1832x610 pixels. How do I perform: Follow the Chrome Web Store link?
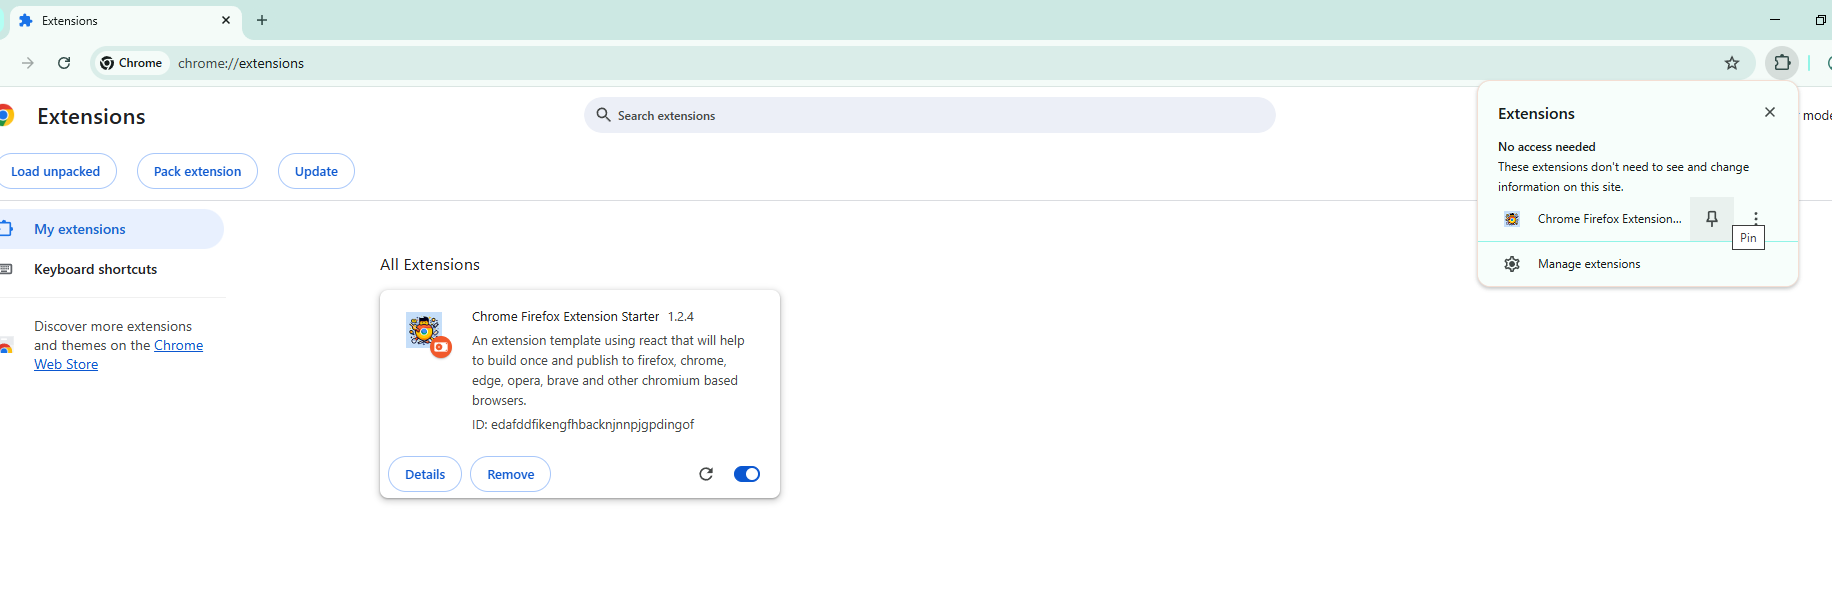[118, 355]
